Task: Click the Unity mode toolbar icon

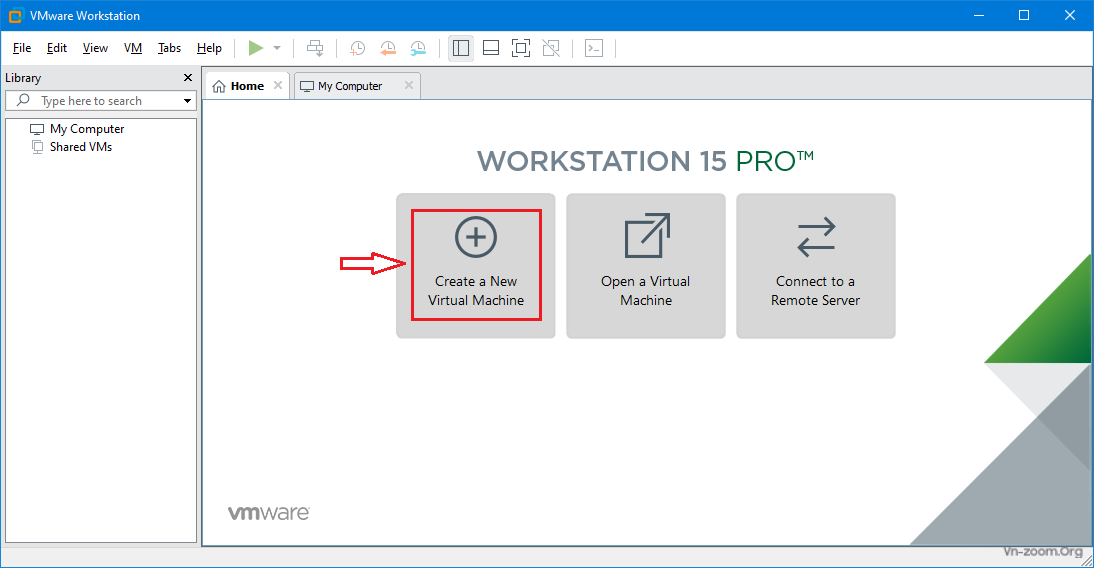Action: pos(551,48)
